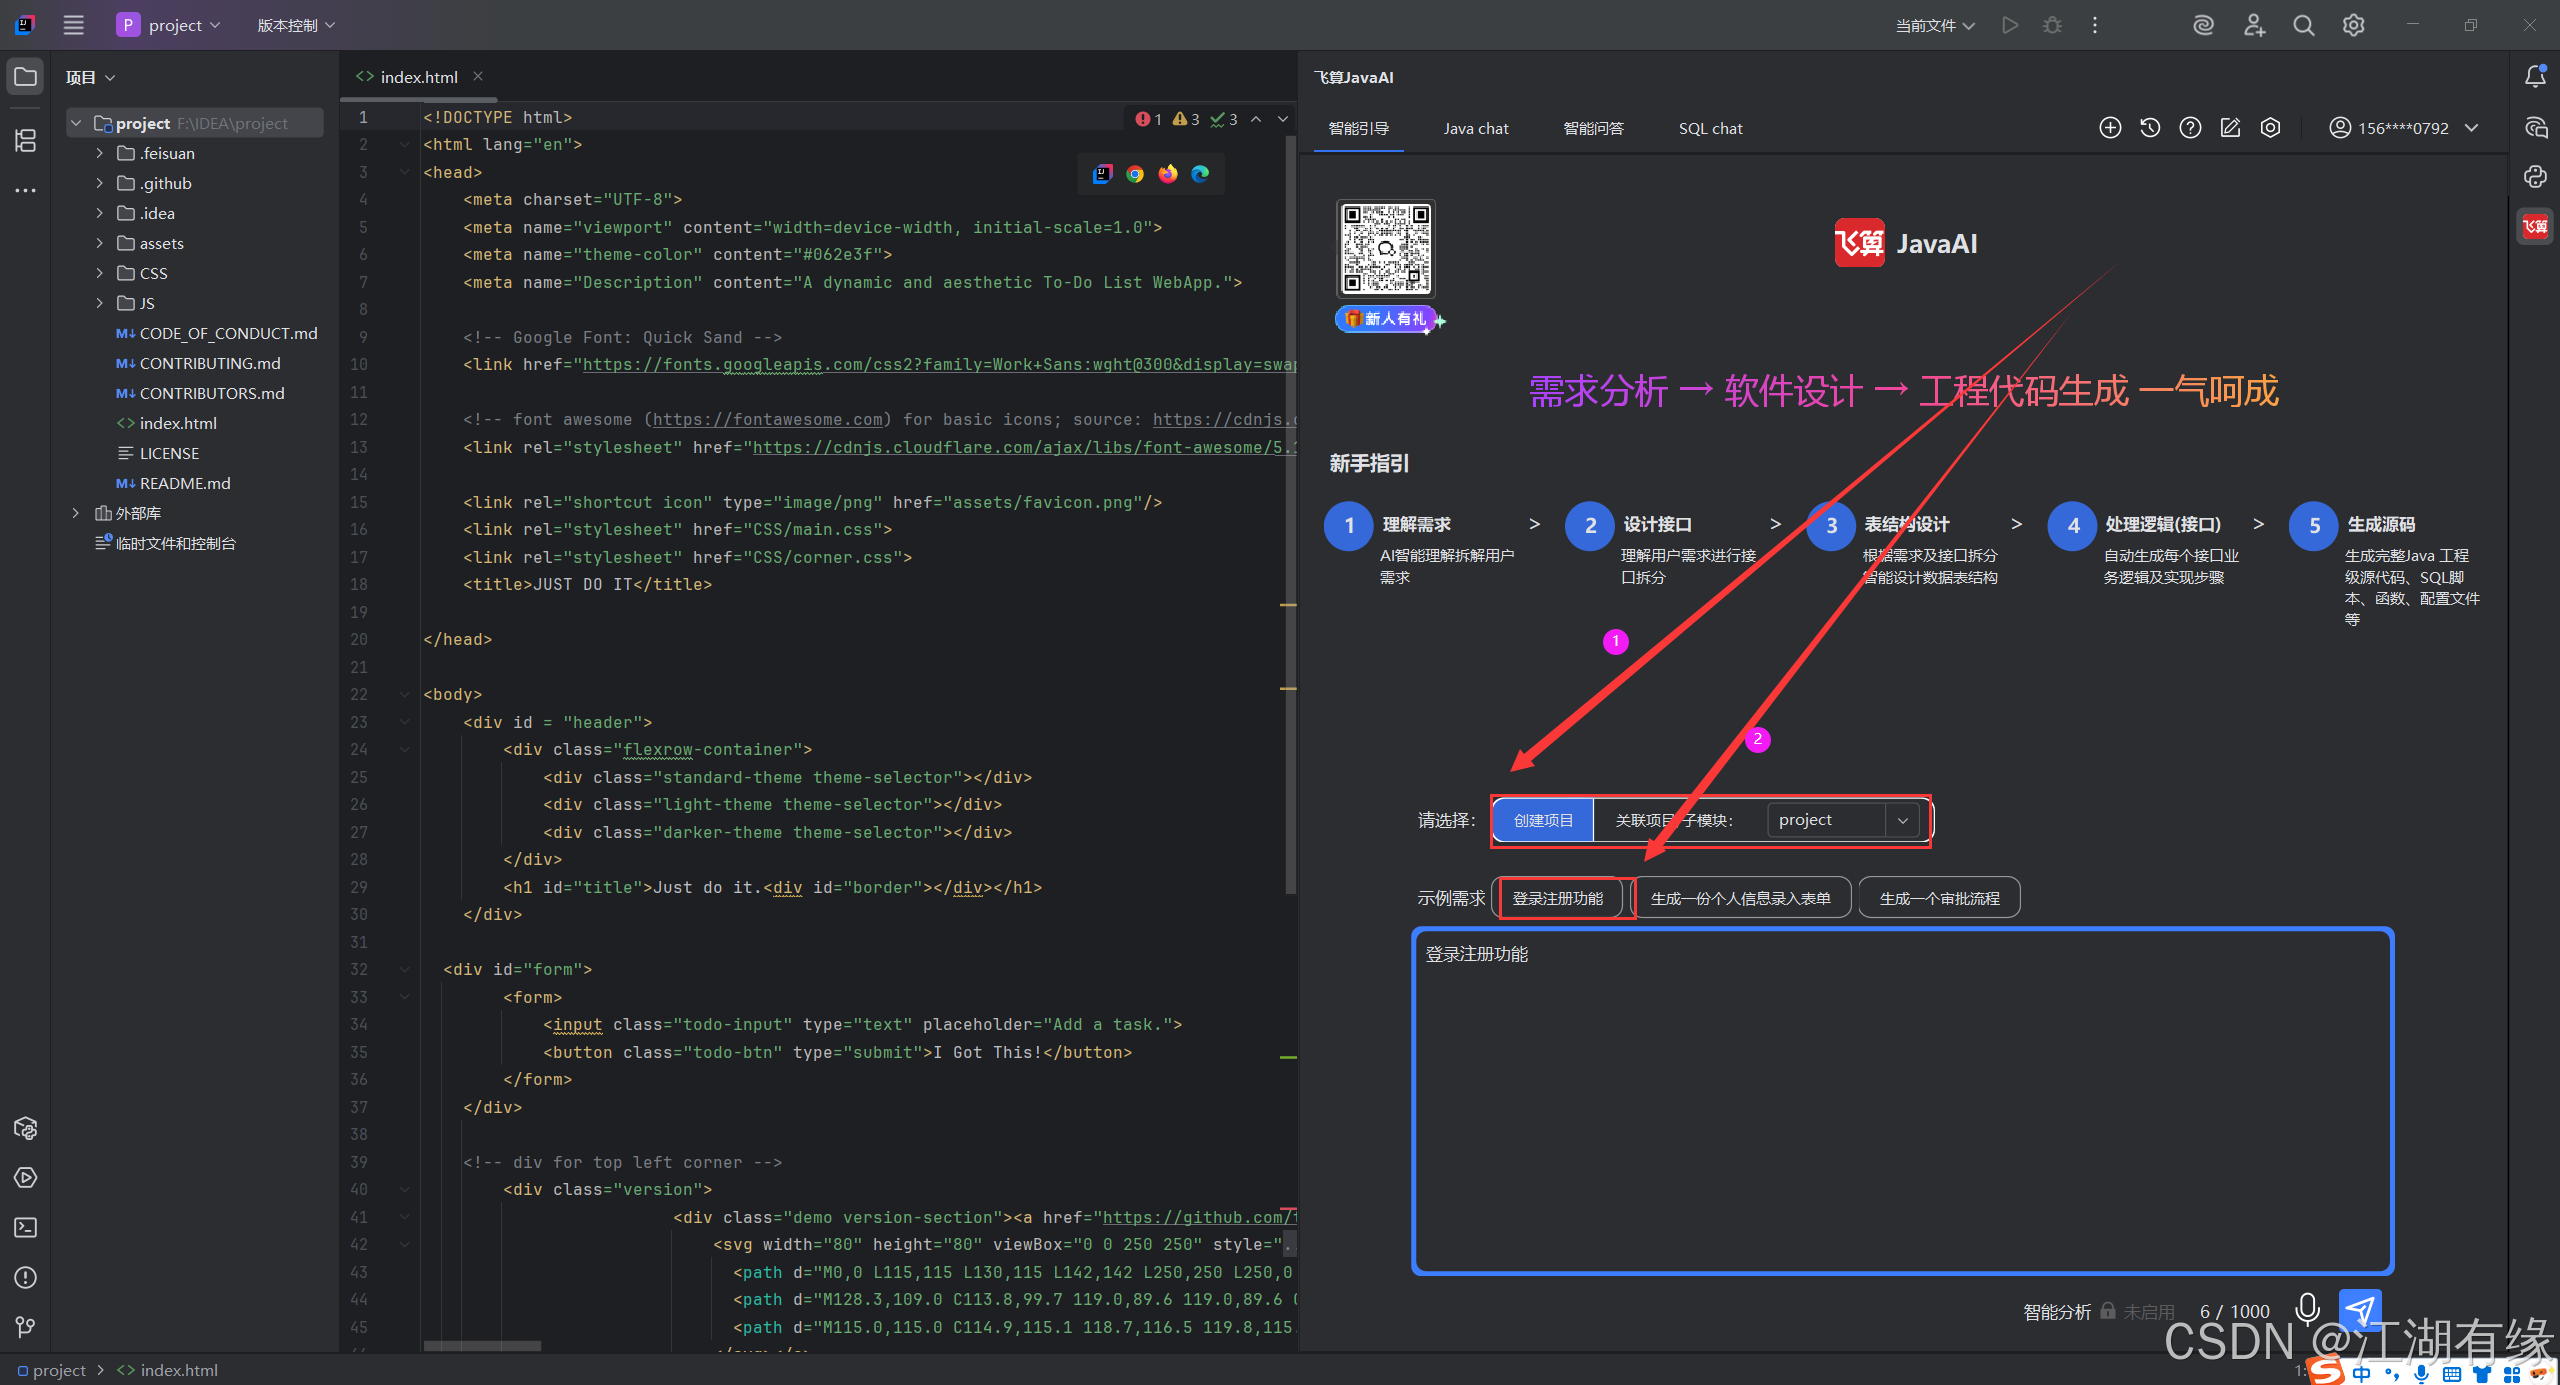This screenshot has width=2560, height=1385.
Task: Expand the JS folder
Action: 99,303
